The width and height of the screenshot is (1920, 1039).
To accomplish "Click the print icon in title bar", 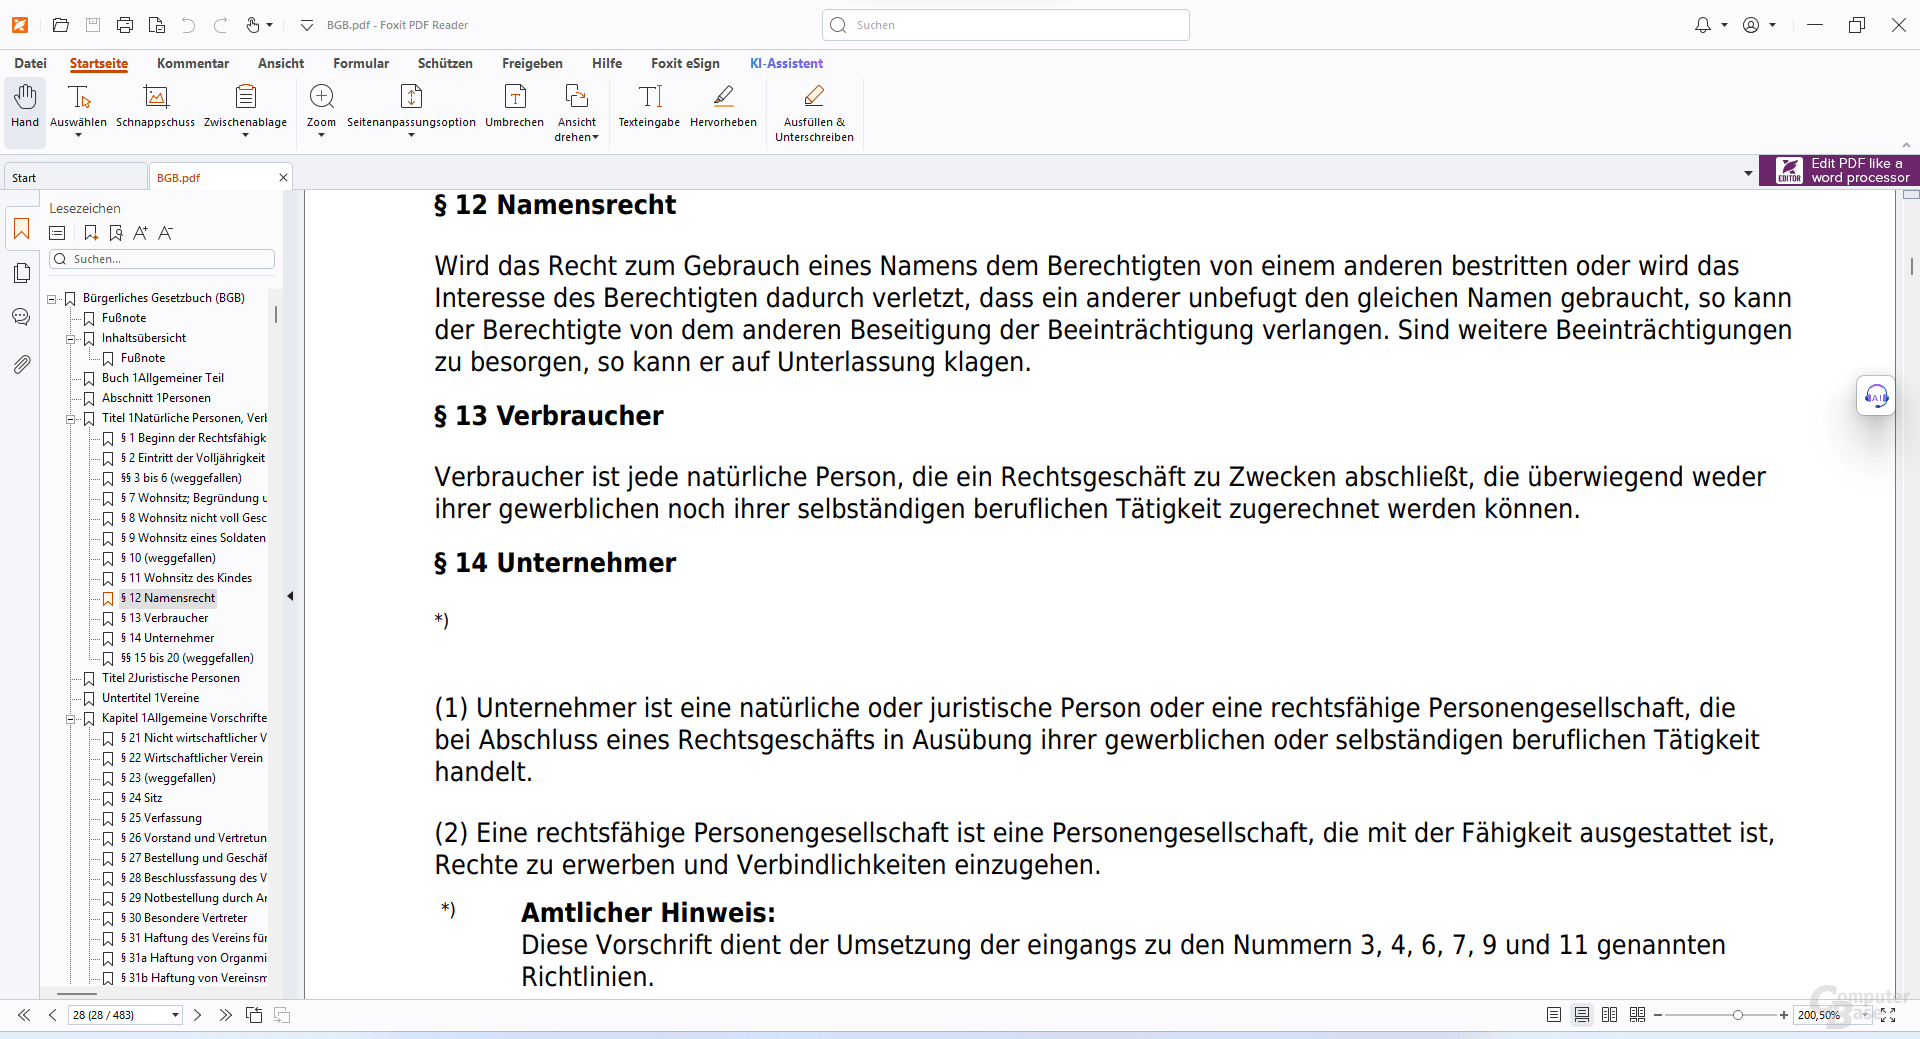I will 125,25.
